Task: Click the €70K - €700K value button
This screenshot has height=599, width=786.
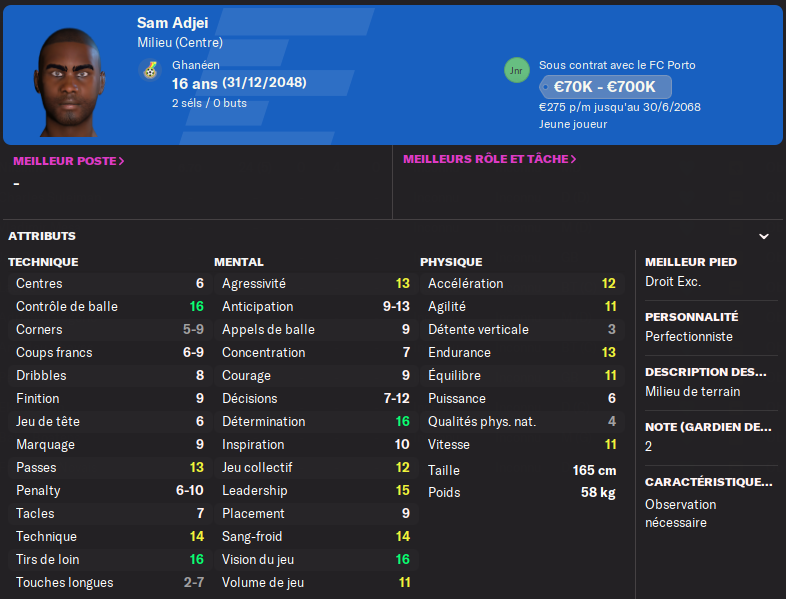Action: (x=605, y=87)
